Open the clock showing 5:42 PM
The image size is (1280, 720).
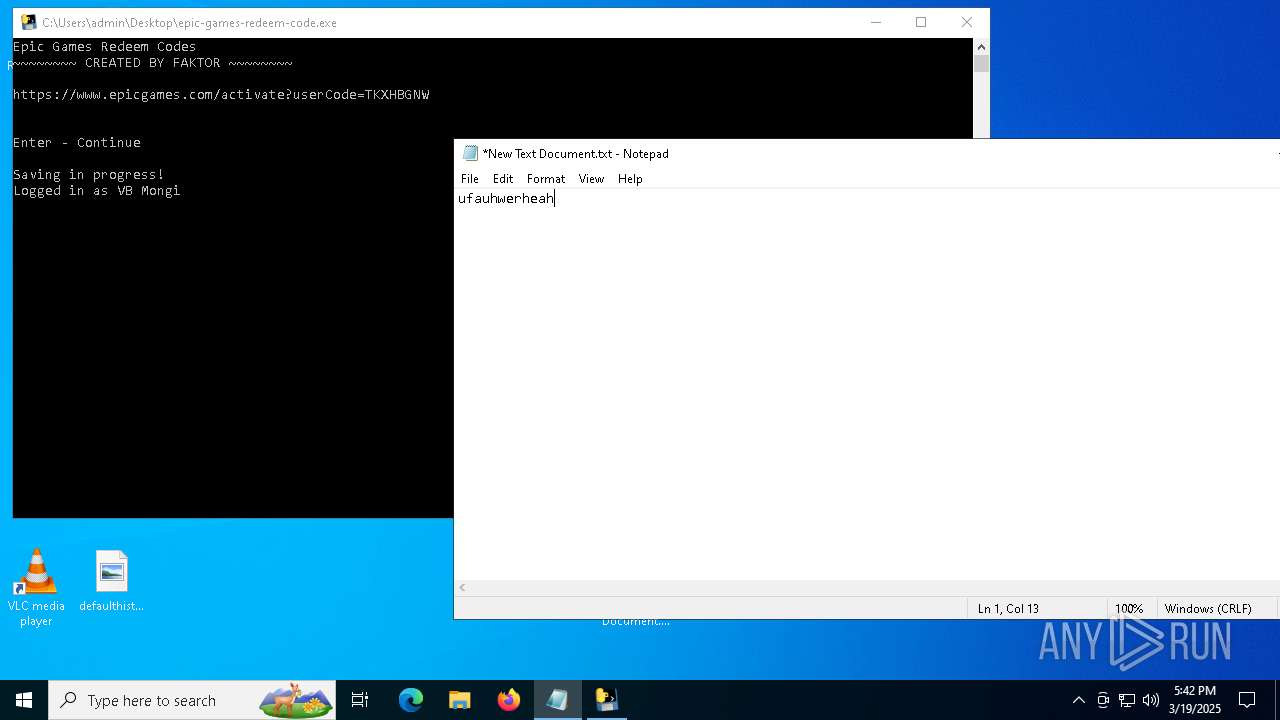tap(1195, 700)
